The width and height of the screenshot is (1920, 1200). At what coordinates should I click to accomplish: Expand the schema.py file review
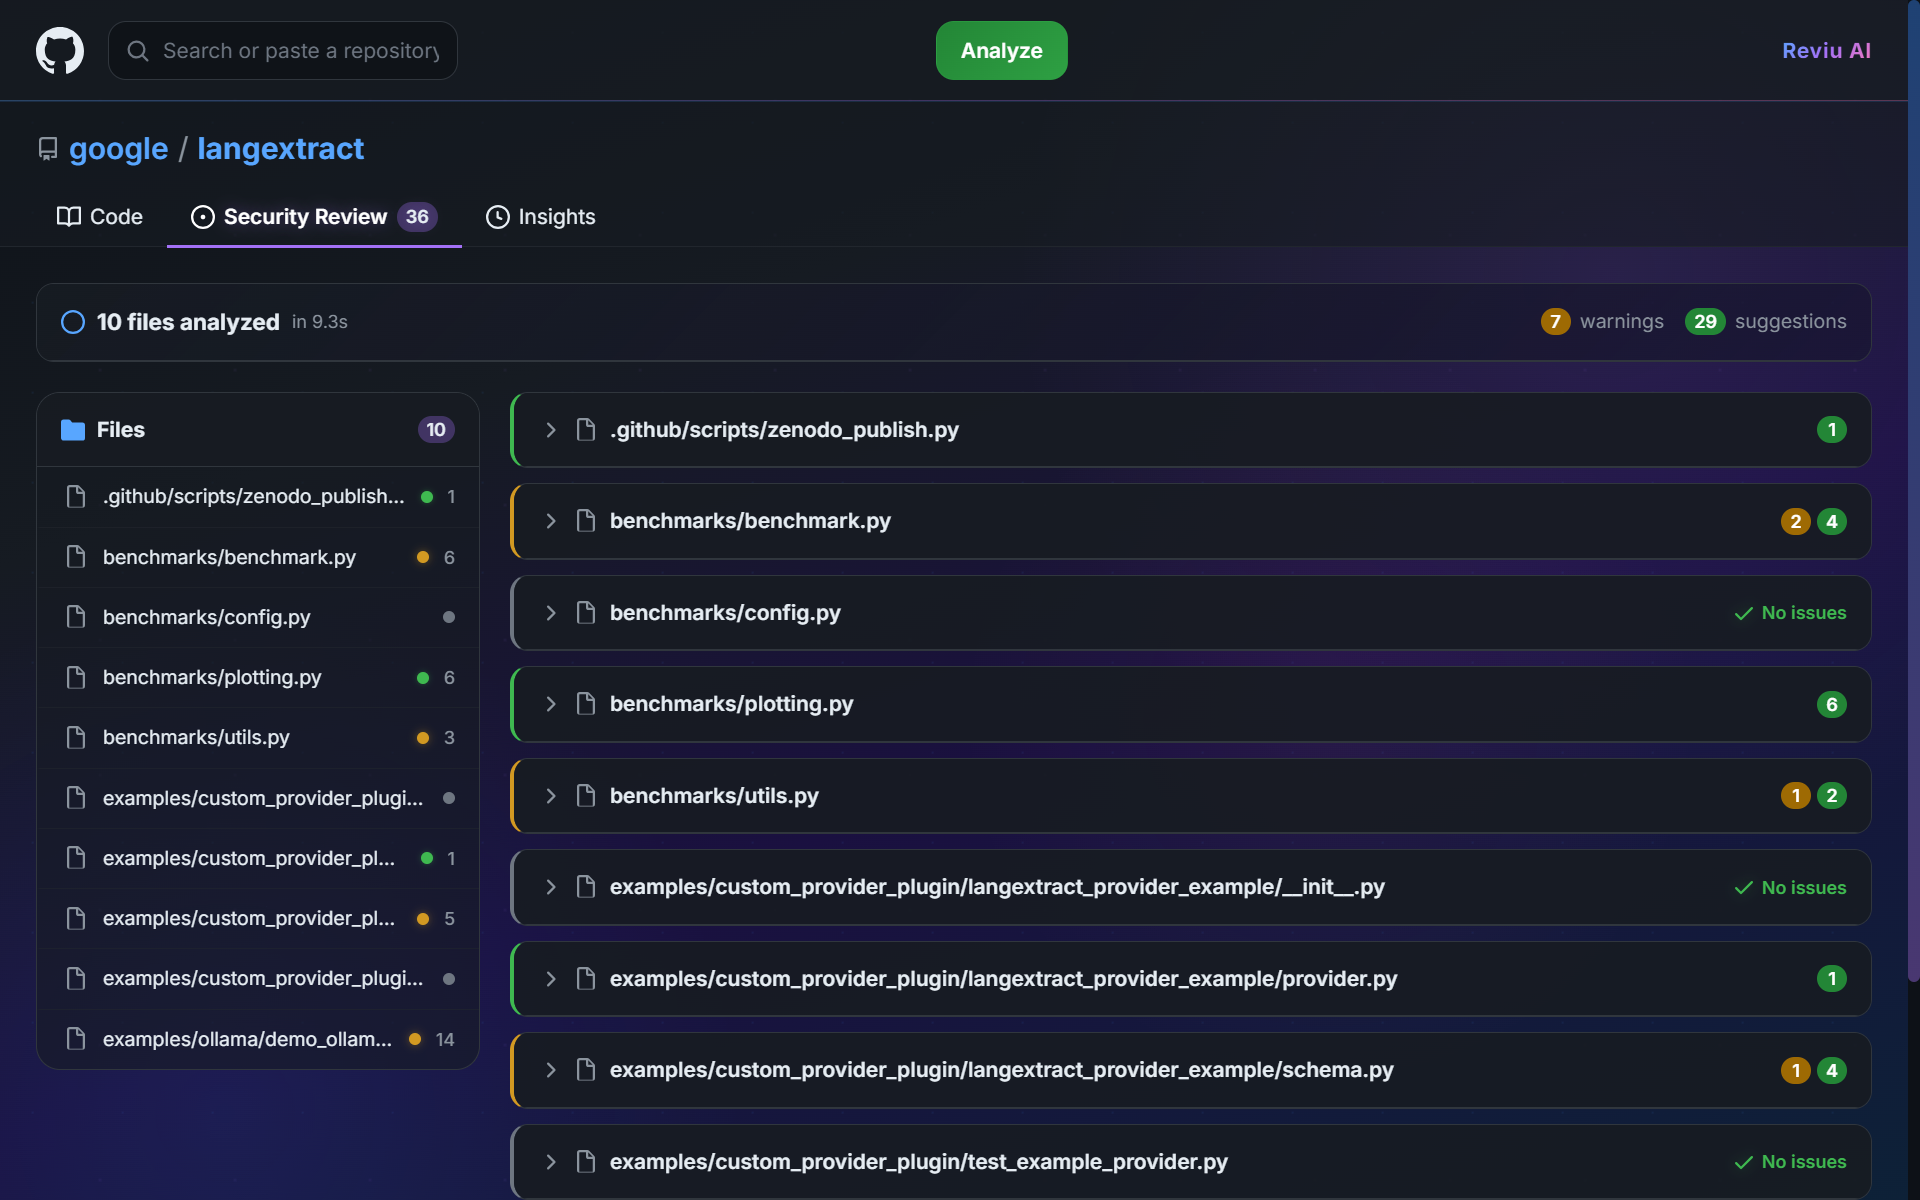[551, 1070]
